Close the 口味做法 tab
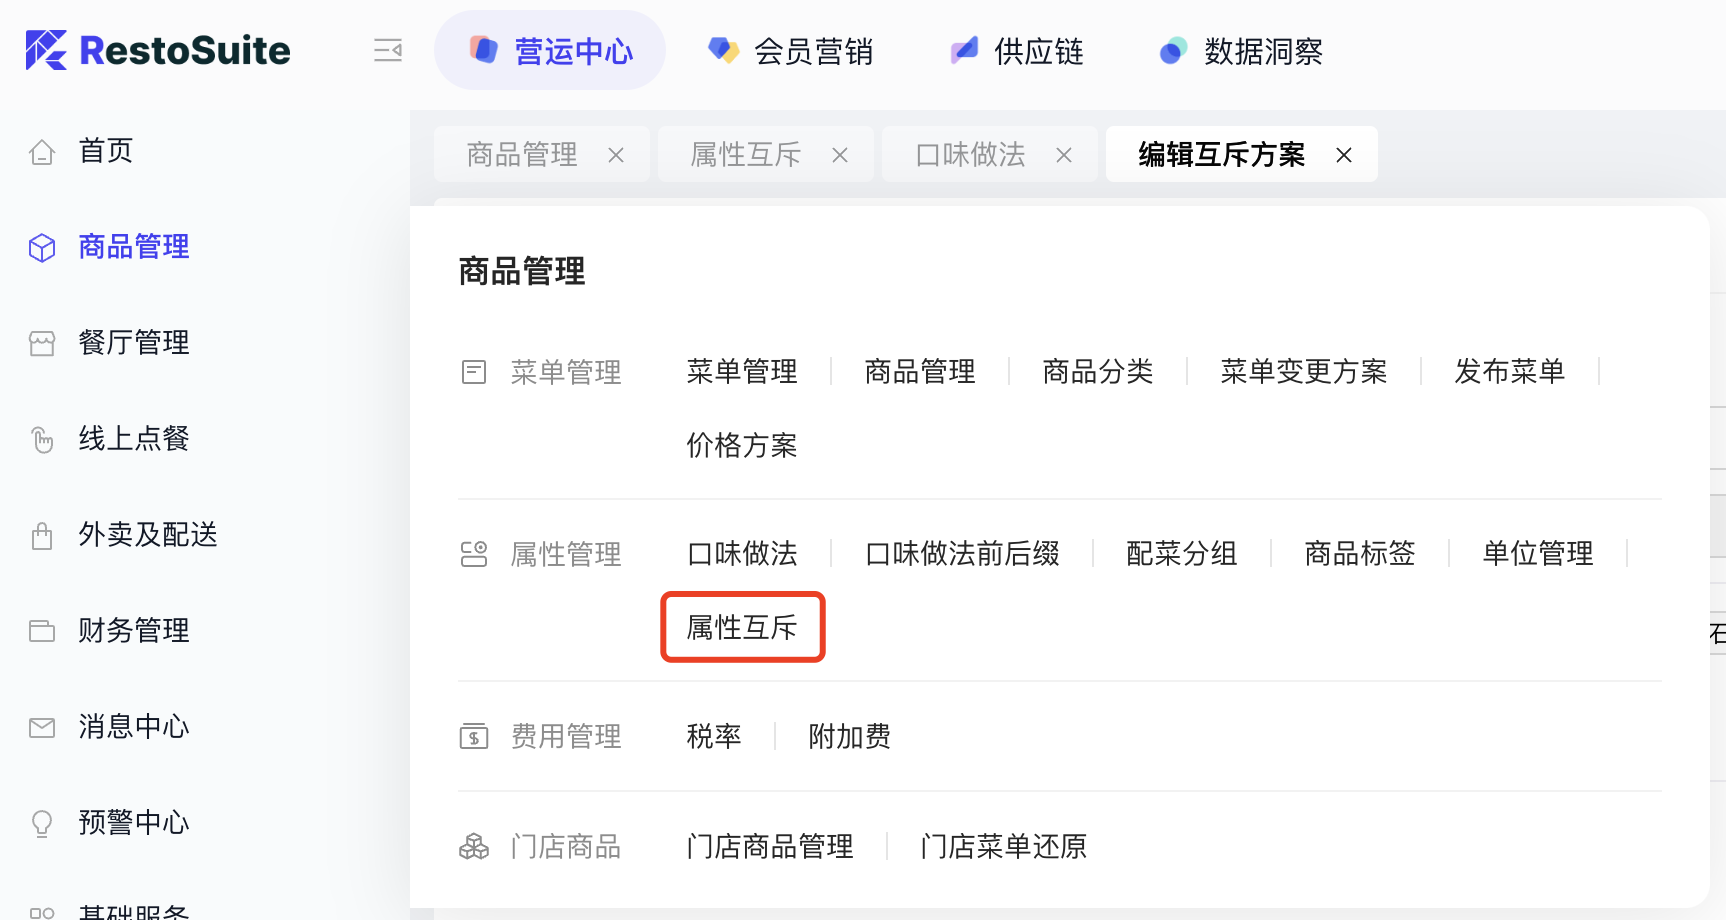The image size is (1726, 920). coord(1064,155)
